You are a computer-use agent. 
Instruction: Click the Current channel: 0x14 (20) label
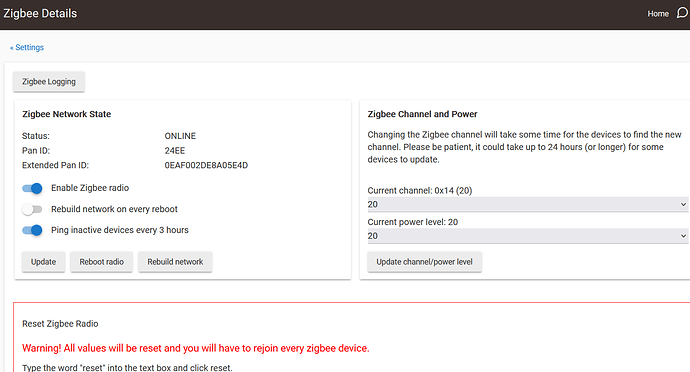click(x=420, y=191)
